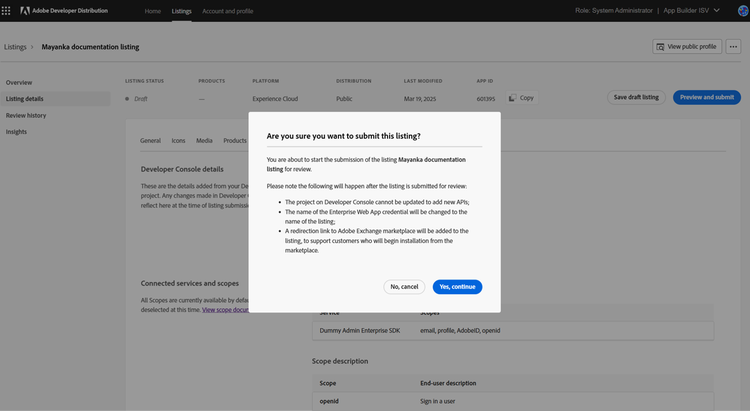The width and height of the screenshot is (750, 413).
Task: Confirm with Yes, continue button
Action: (x=457, y=287)
